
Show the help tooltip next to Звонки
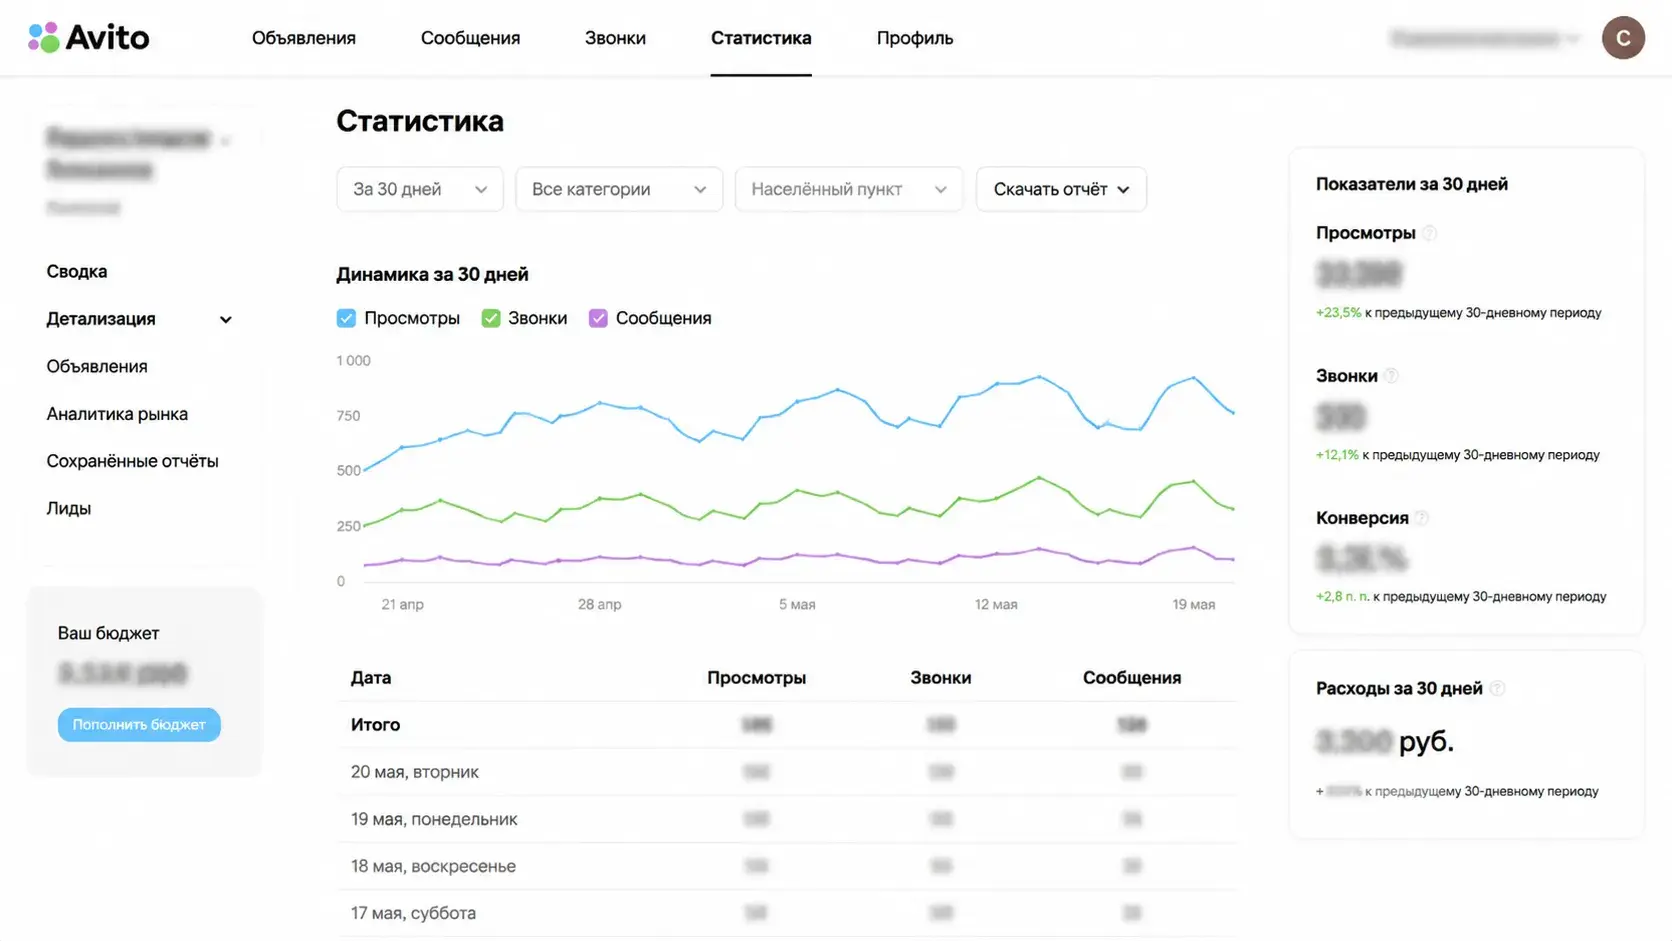point(1391,376)
